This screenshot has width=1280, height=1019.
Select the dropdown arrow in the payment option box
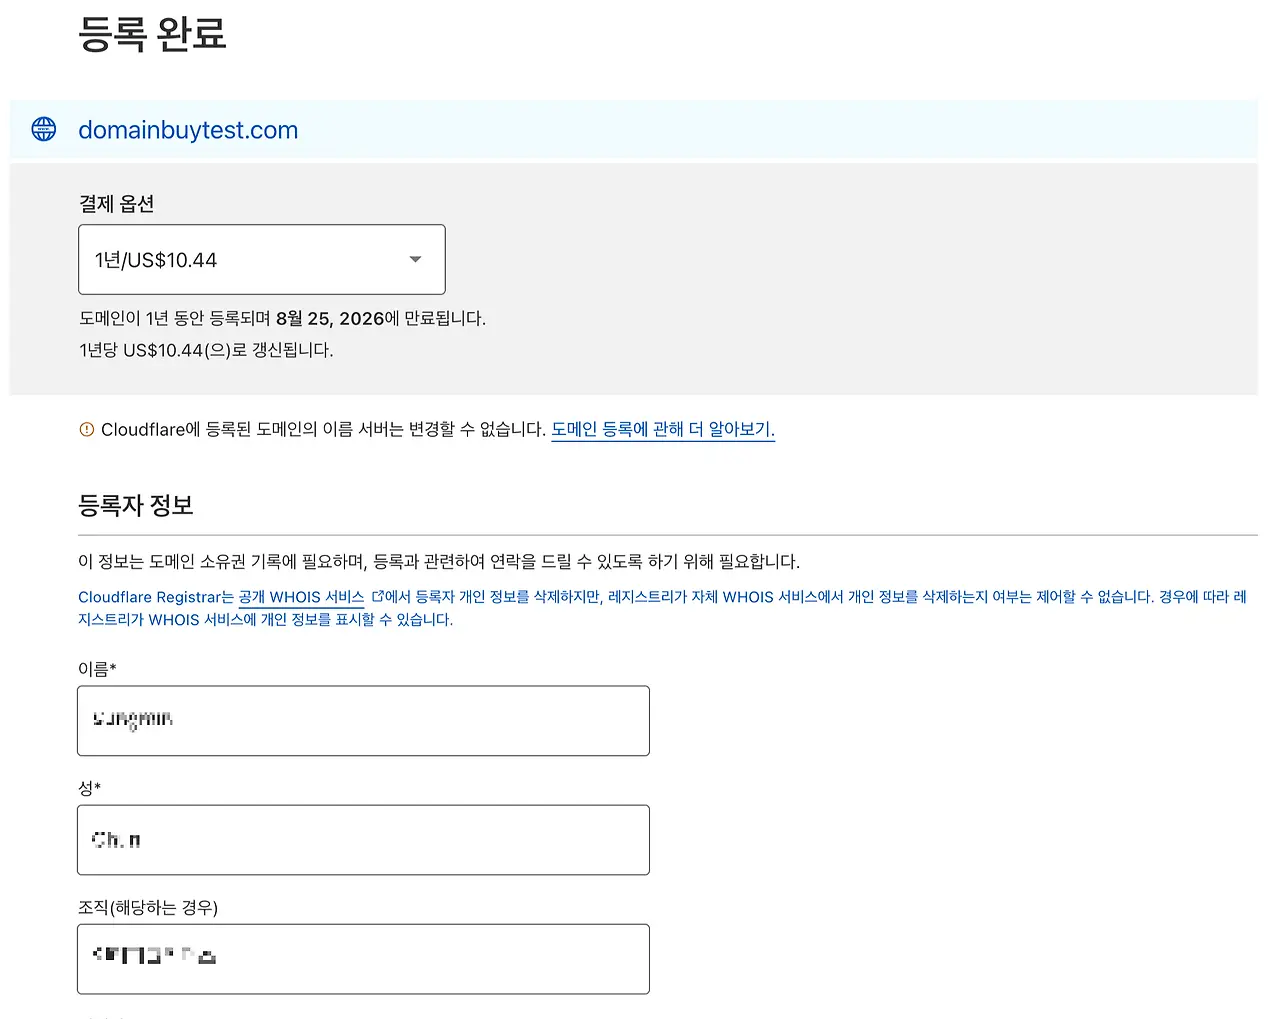click(x=415, y=259)
